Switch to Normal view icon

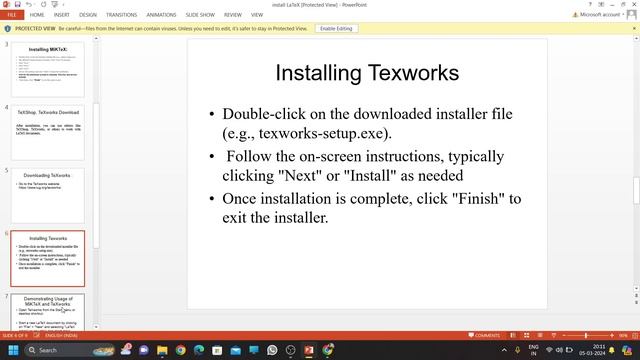point(513,336)
